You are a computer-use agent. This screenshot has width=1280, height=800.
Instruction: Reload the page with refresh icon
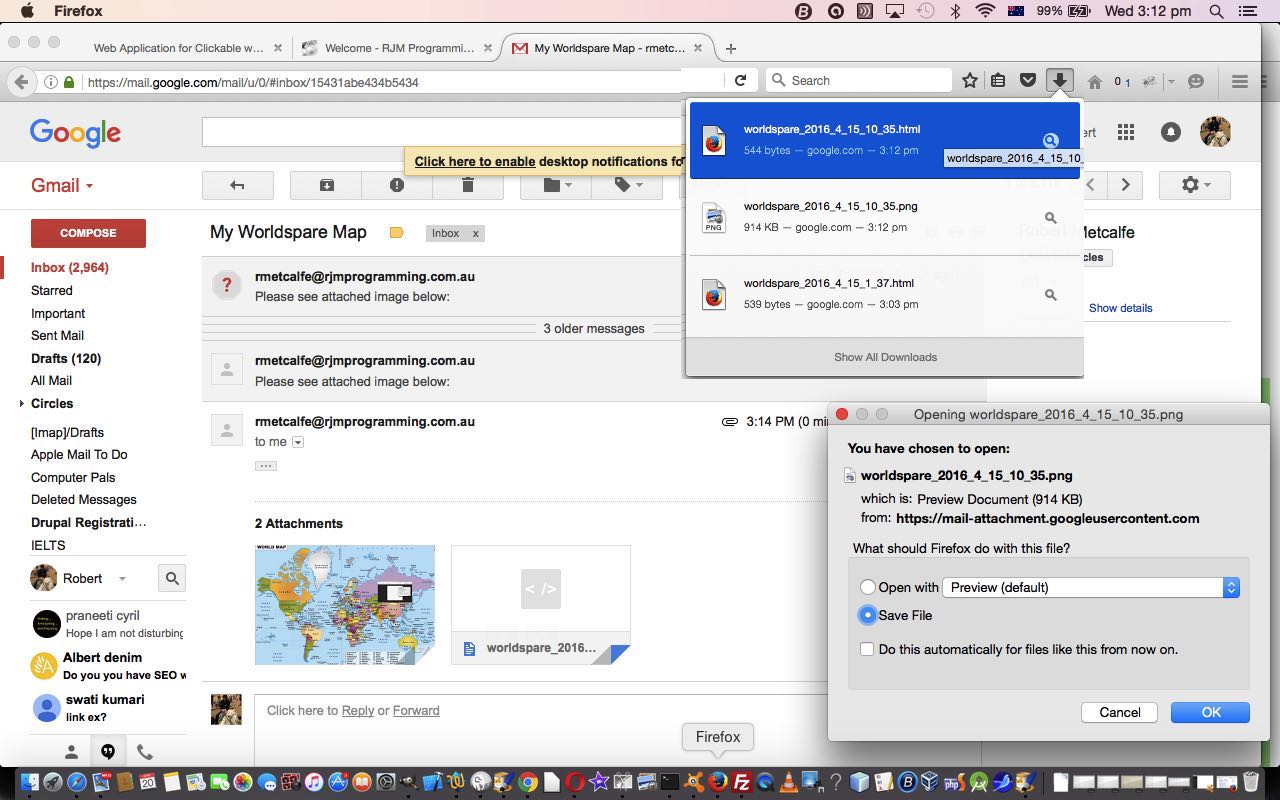740,81
